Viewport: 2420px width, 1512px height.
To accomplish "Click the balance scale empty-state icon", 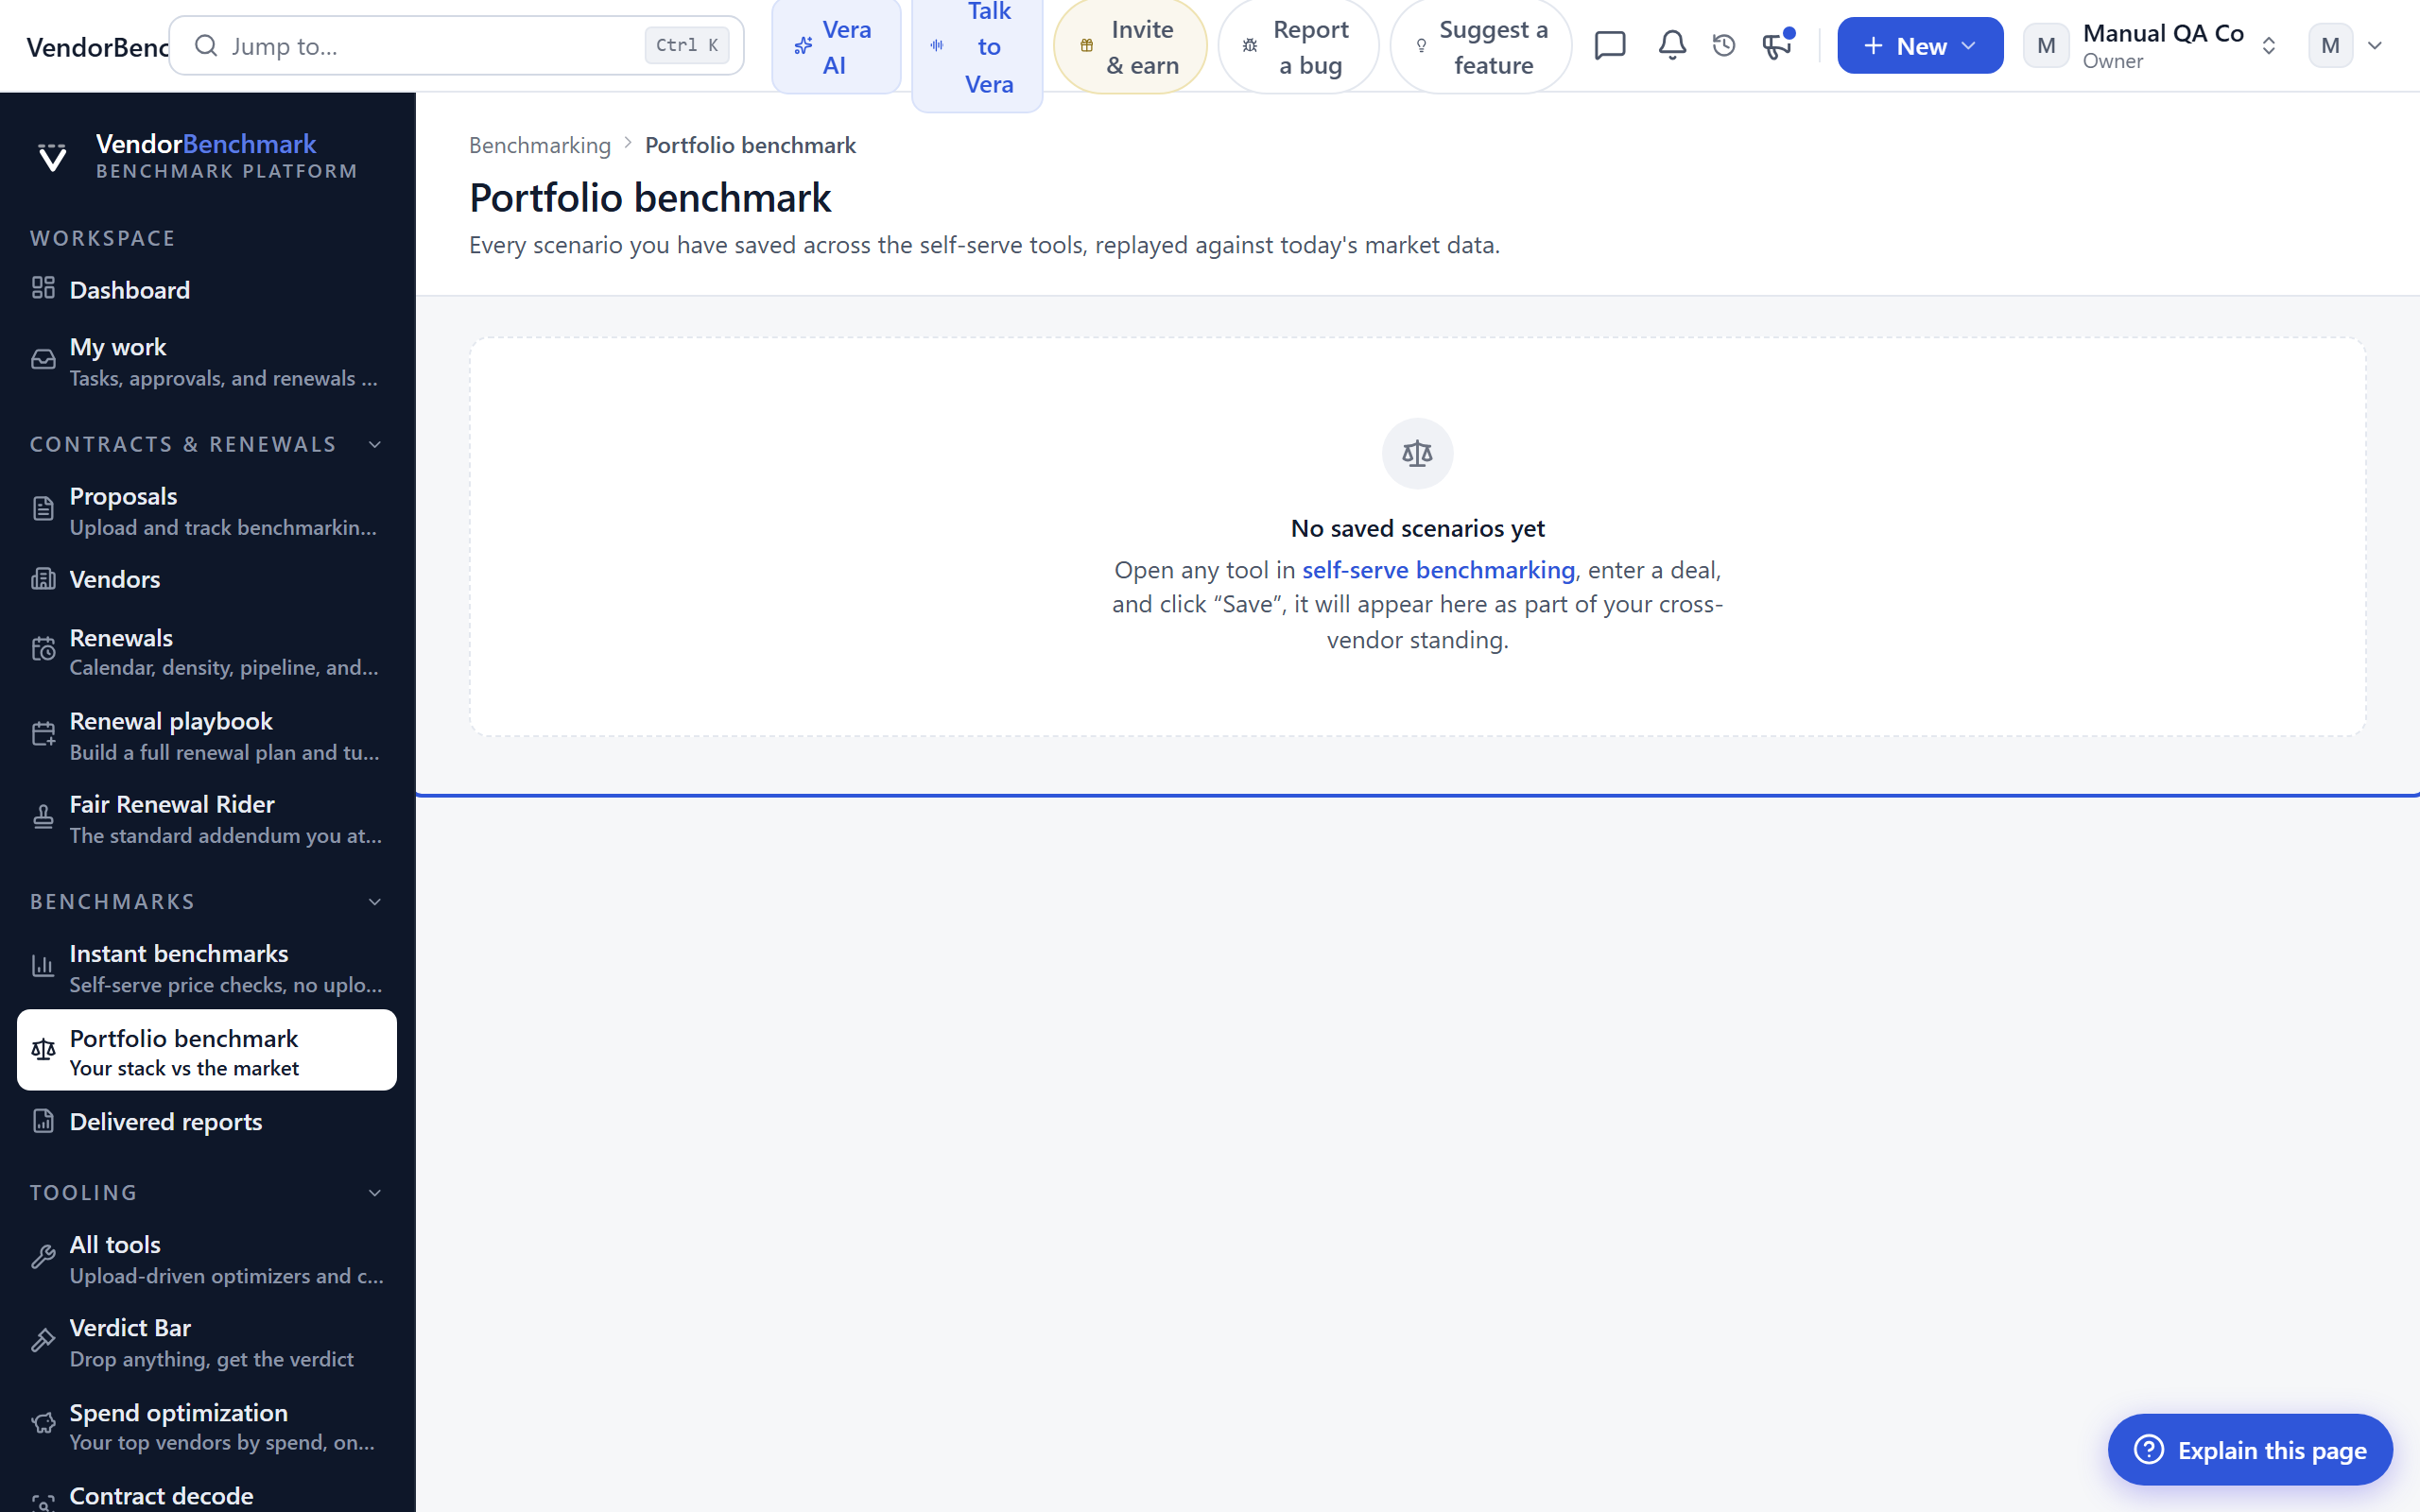I will (1417, 453).
